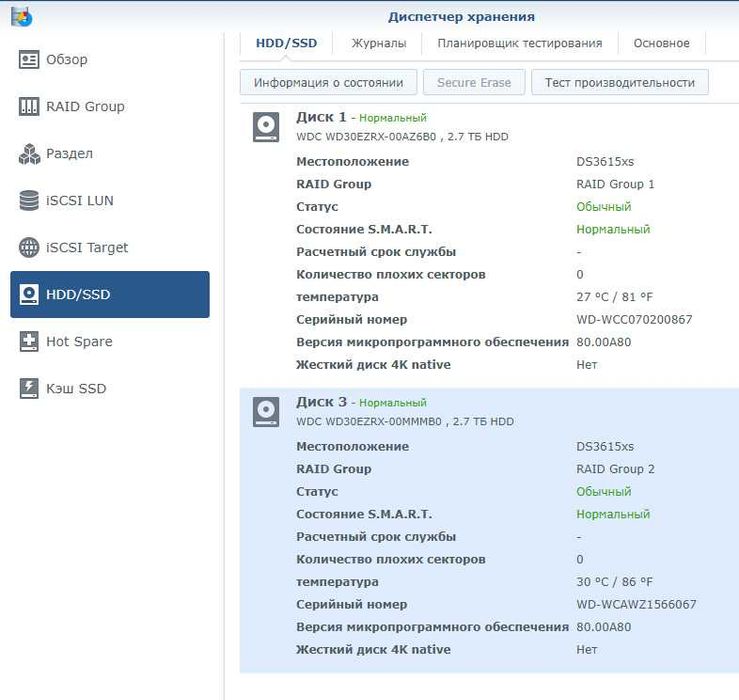The image size is (739, 700).
Task: Click temperature value 30 °C / 86 °F
Action: tap(615, 582)
